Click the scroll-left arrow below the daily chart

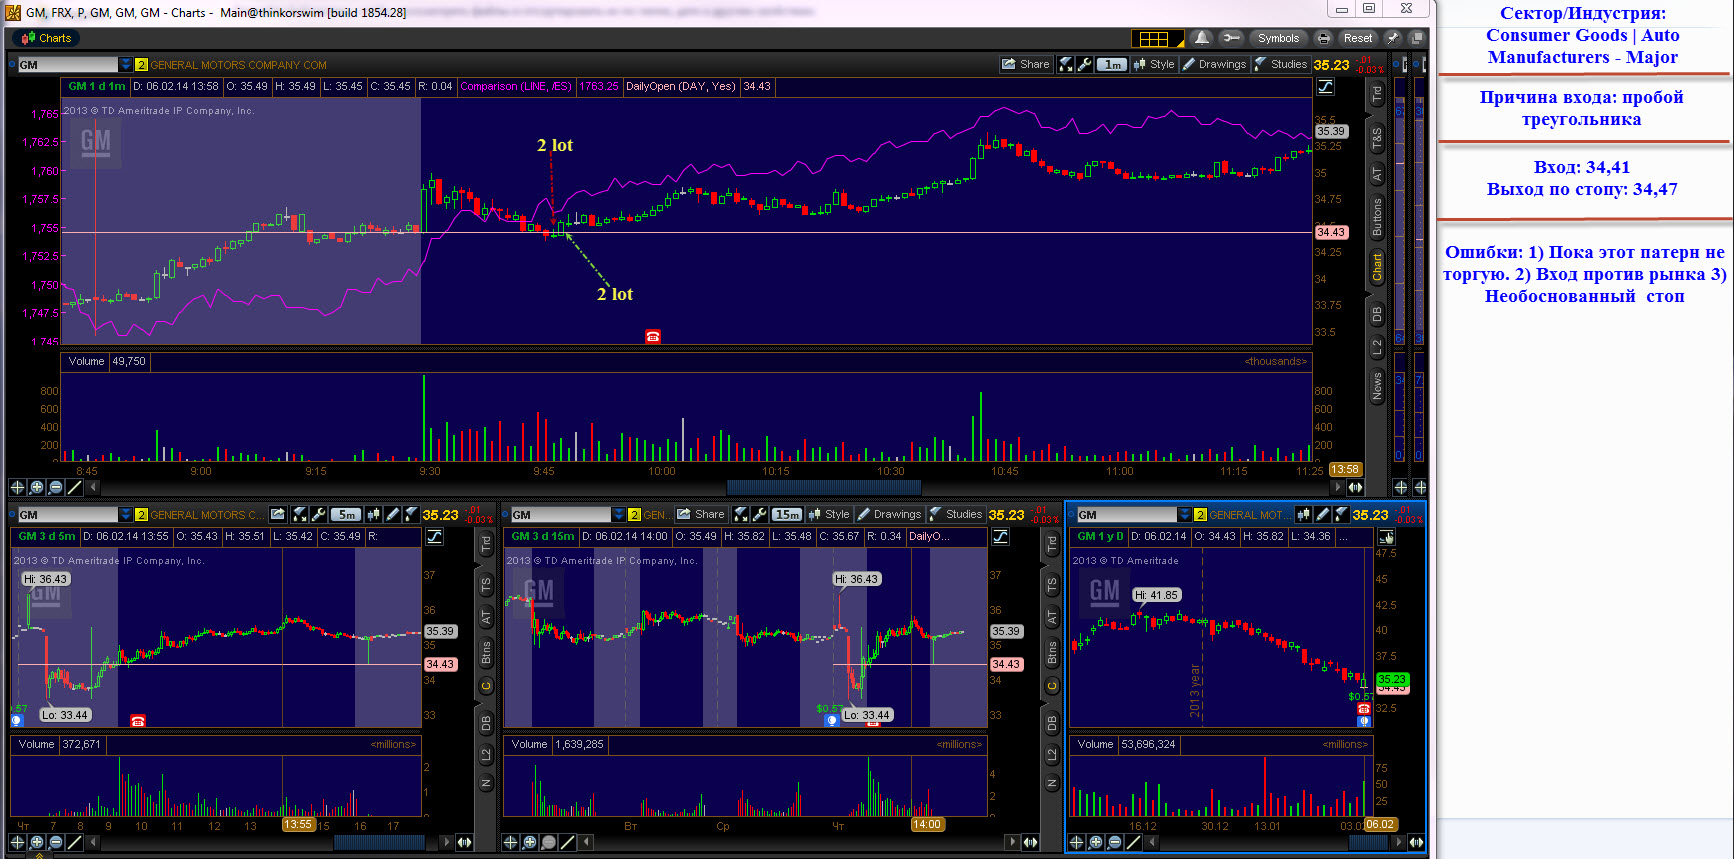tap(1152, 842)
